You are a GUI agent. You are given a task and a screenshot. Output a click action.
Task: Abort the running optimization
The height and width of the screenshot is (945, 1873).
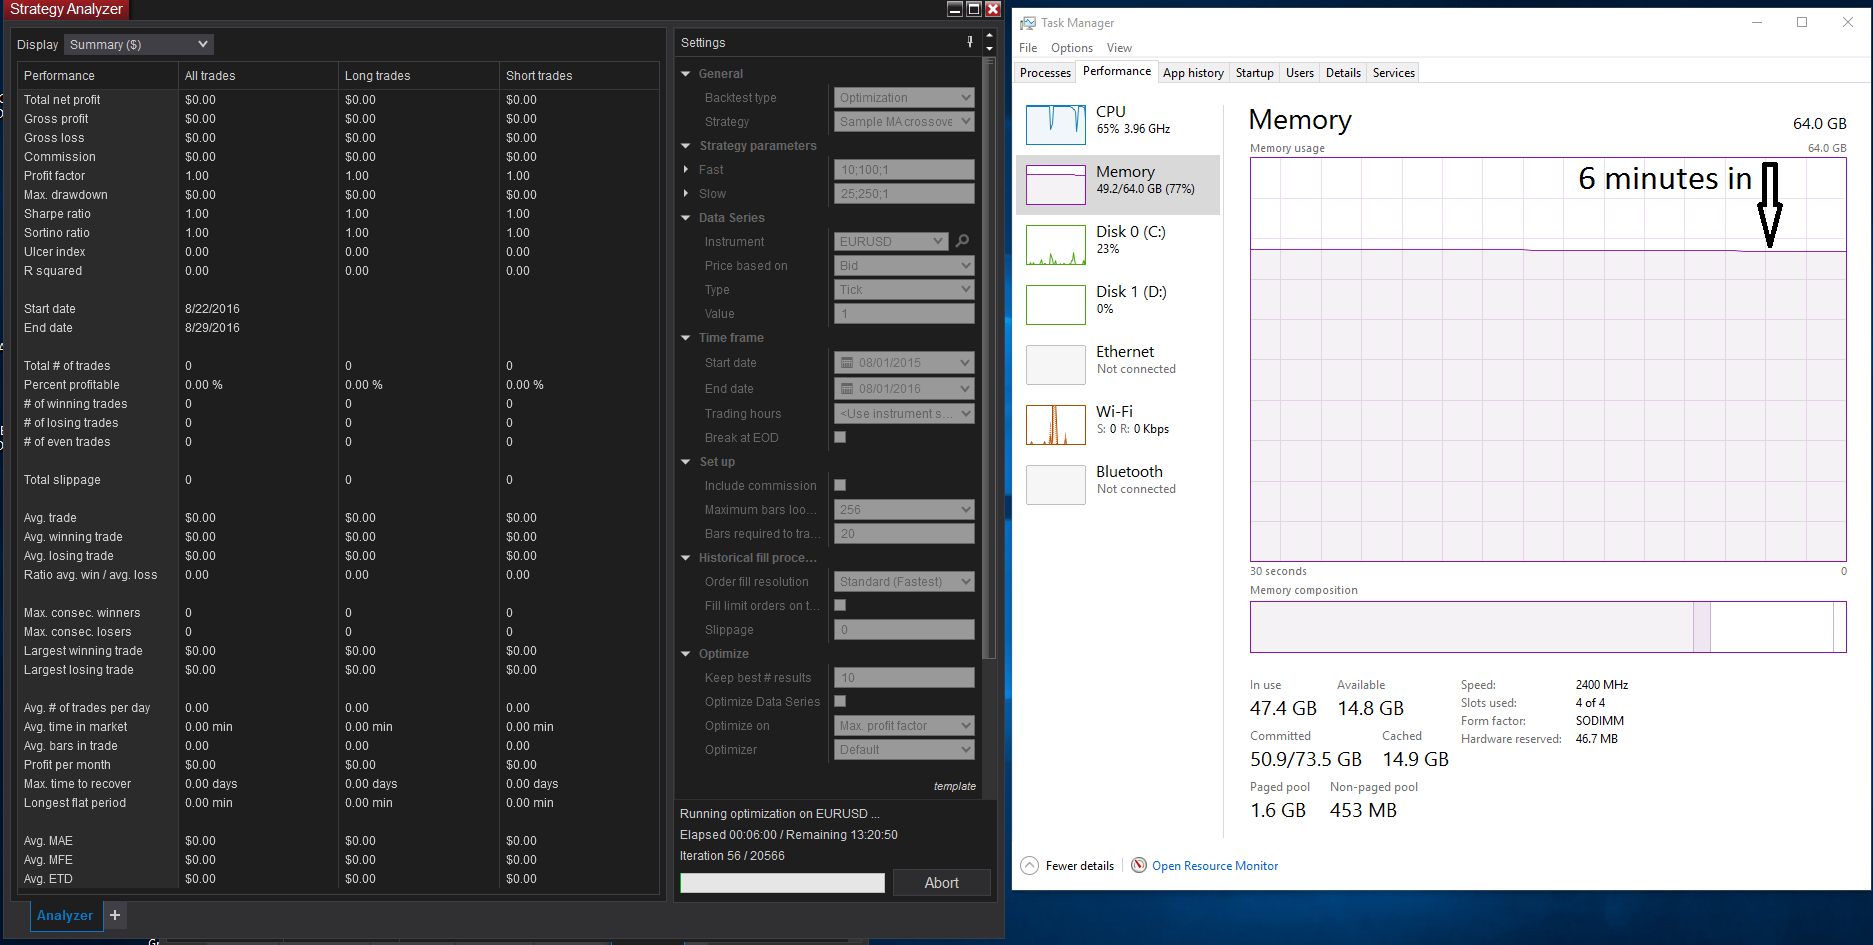pos(941,883)
